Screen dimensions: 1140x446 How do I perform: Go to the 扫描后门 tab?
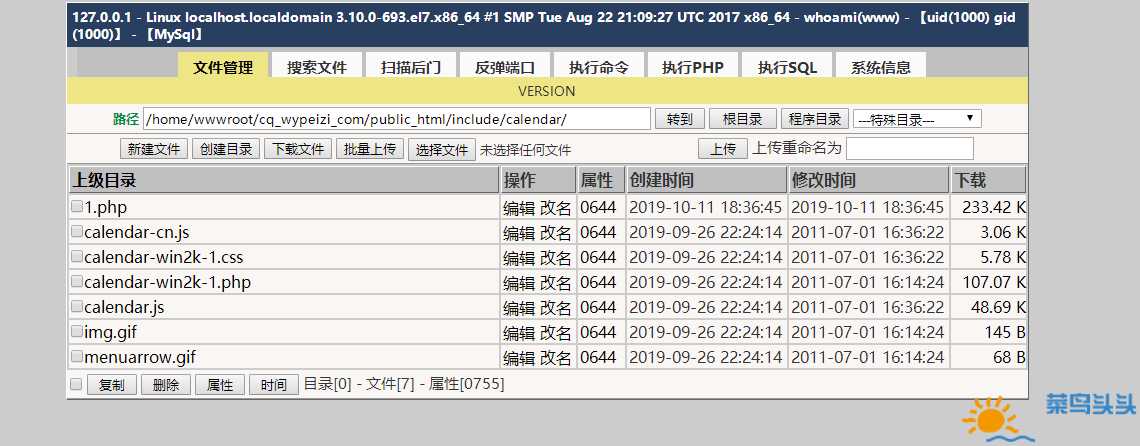pyautogui.click(x=411, y=66)
